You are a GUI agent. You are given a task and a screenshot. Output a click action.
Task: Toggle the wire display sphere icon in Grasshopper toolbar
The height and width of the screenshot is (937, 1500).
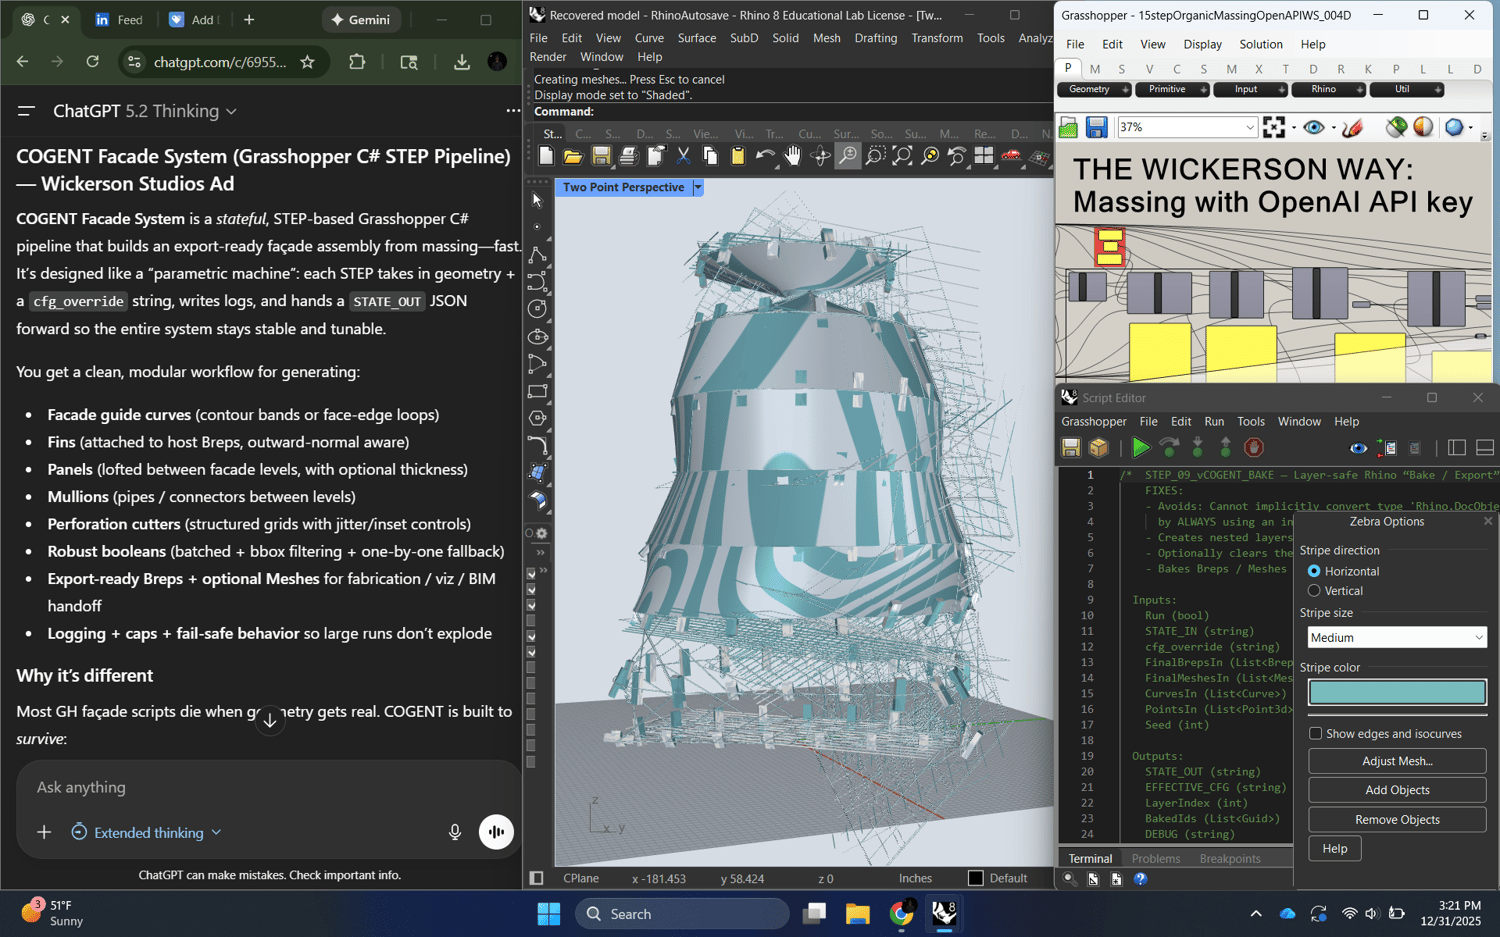[1396, 127]
